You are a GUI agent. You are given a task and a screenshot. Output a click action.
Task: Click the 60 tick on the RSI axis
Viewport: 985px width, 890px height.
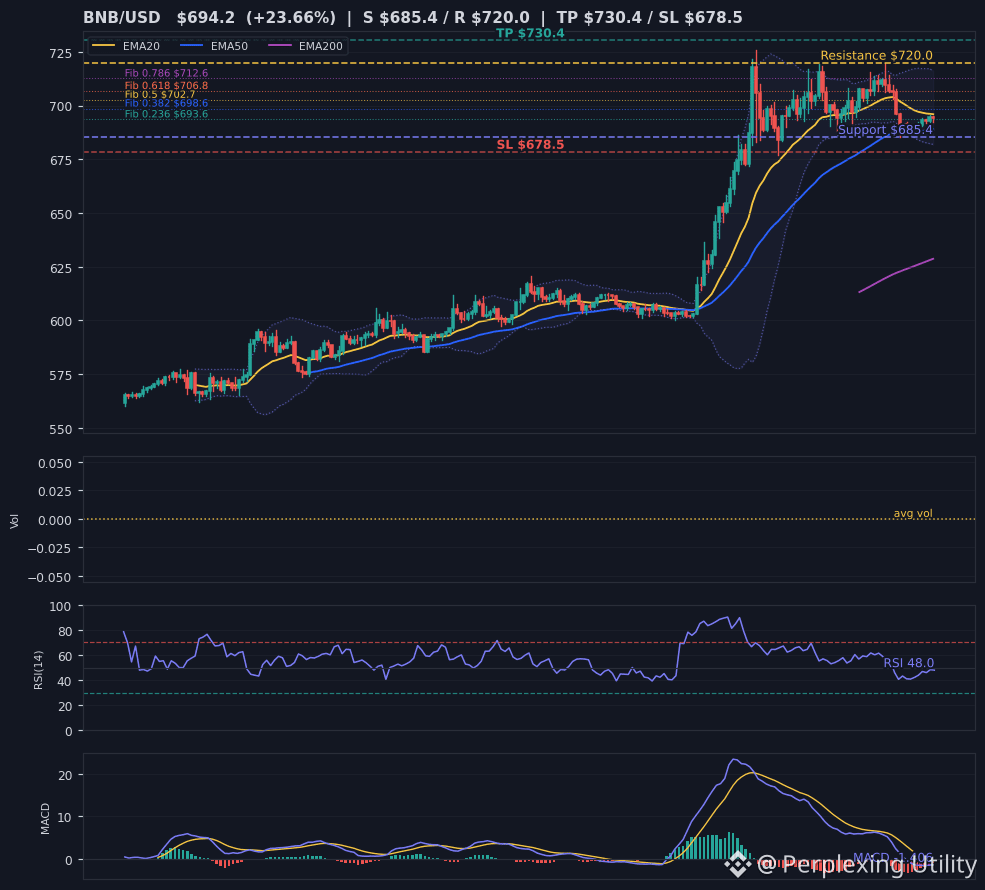[x=65, y=656]
